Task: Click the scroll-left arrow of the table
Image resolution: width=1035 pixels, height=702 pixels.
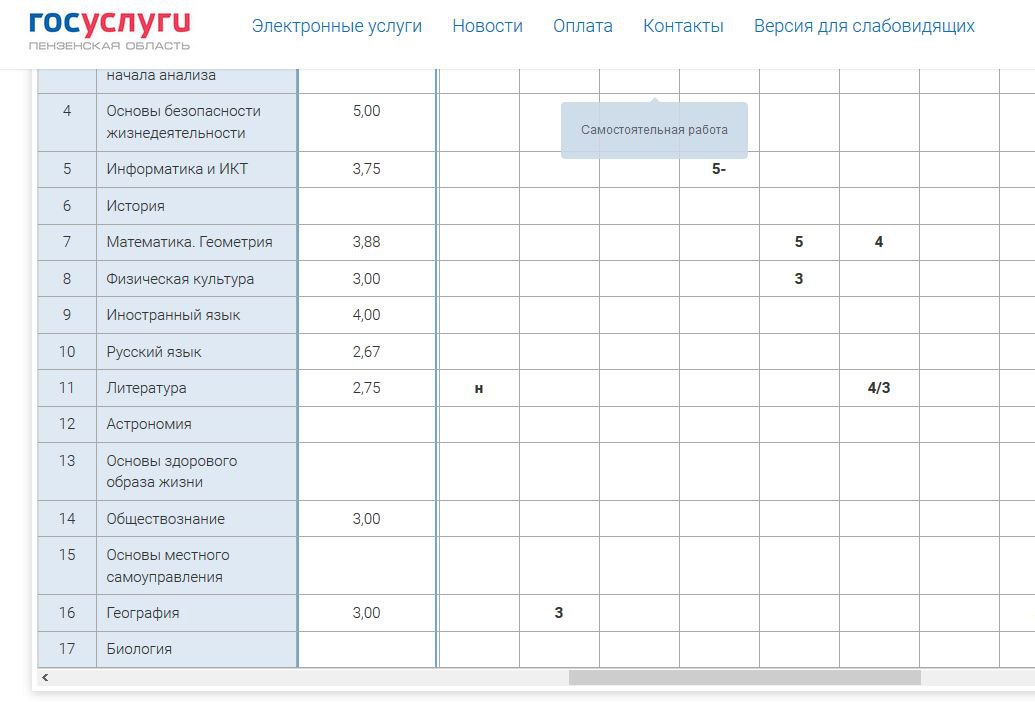Action: coord(46,677)
